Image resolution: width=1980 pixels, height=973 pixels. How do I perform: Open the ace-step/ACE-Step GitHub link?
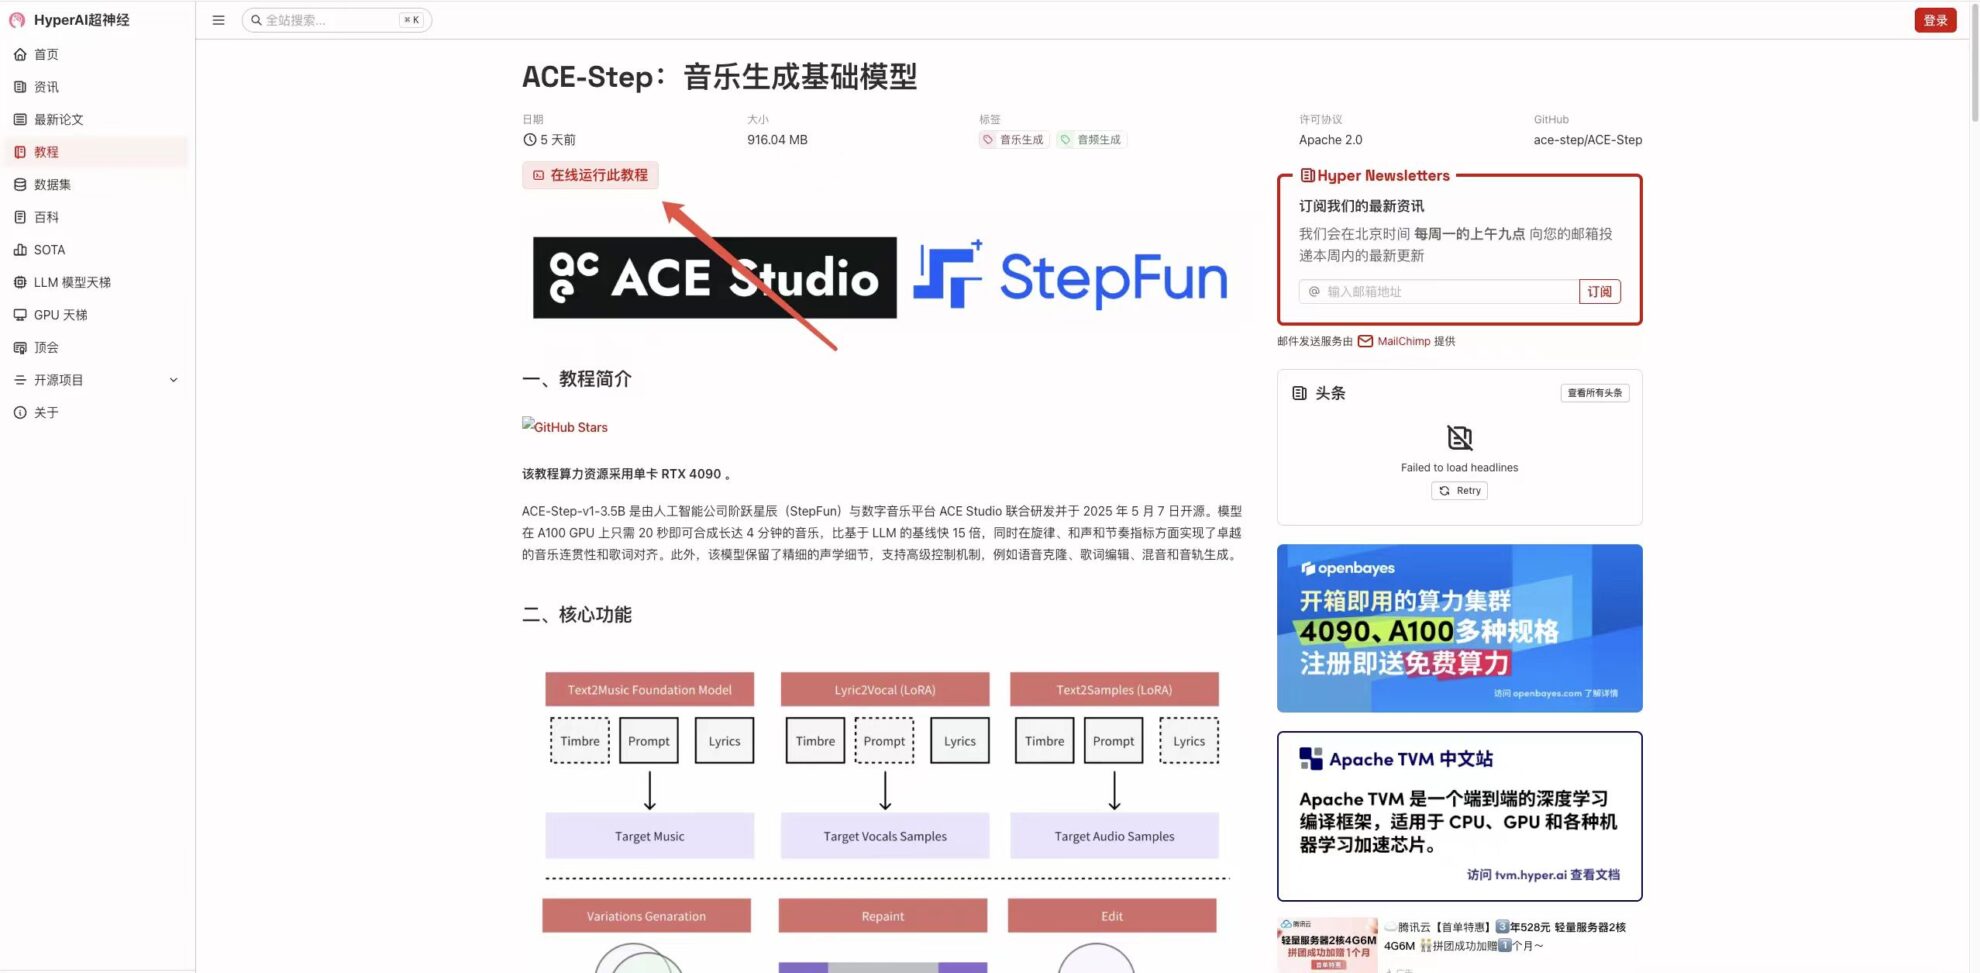tap(1587, 140)
